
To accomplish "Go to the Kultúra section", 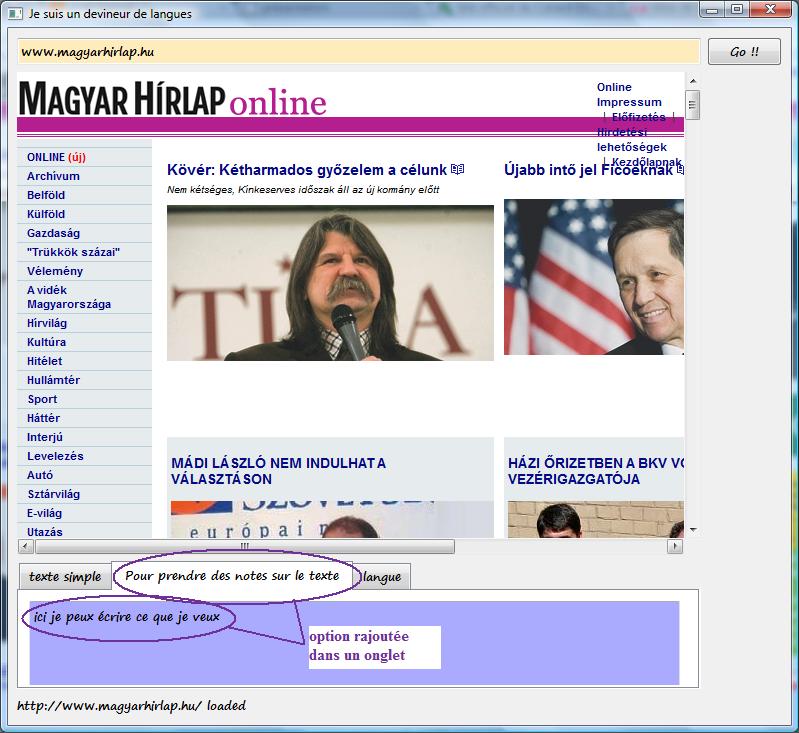I will [46, 342].
